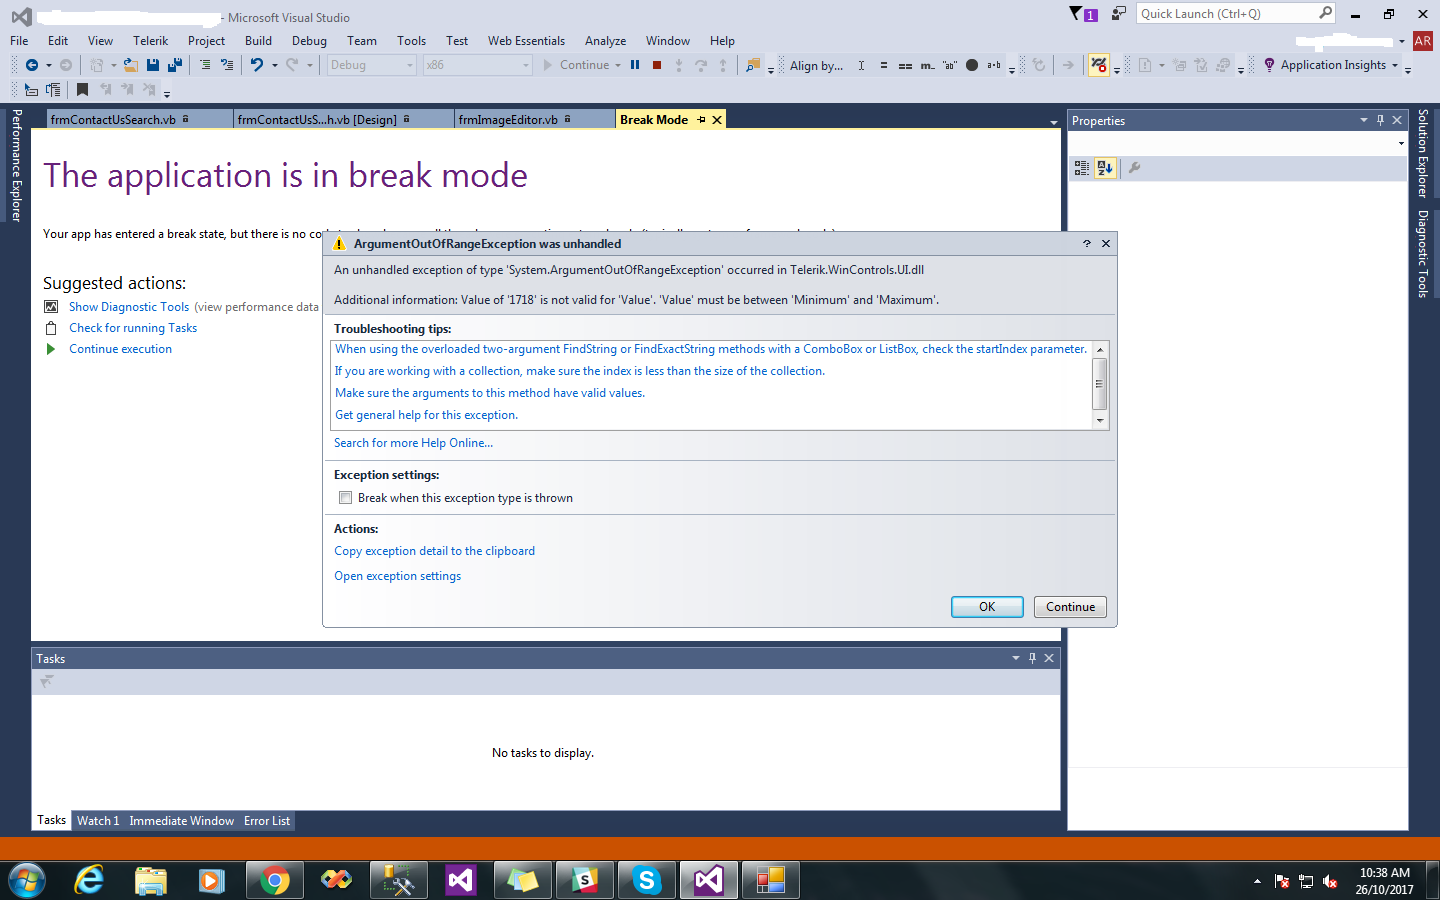
Task: Open the Properties object selector dropdown
Action: pos(1401,144)
